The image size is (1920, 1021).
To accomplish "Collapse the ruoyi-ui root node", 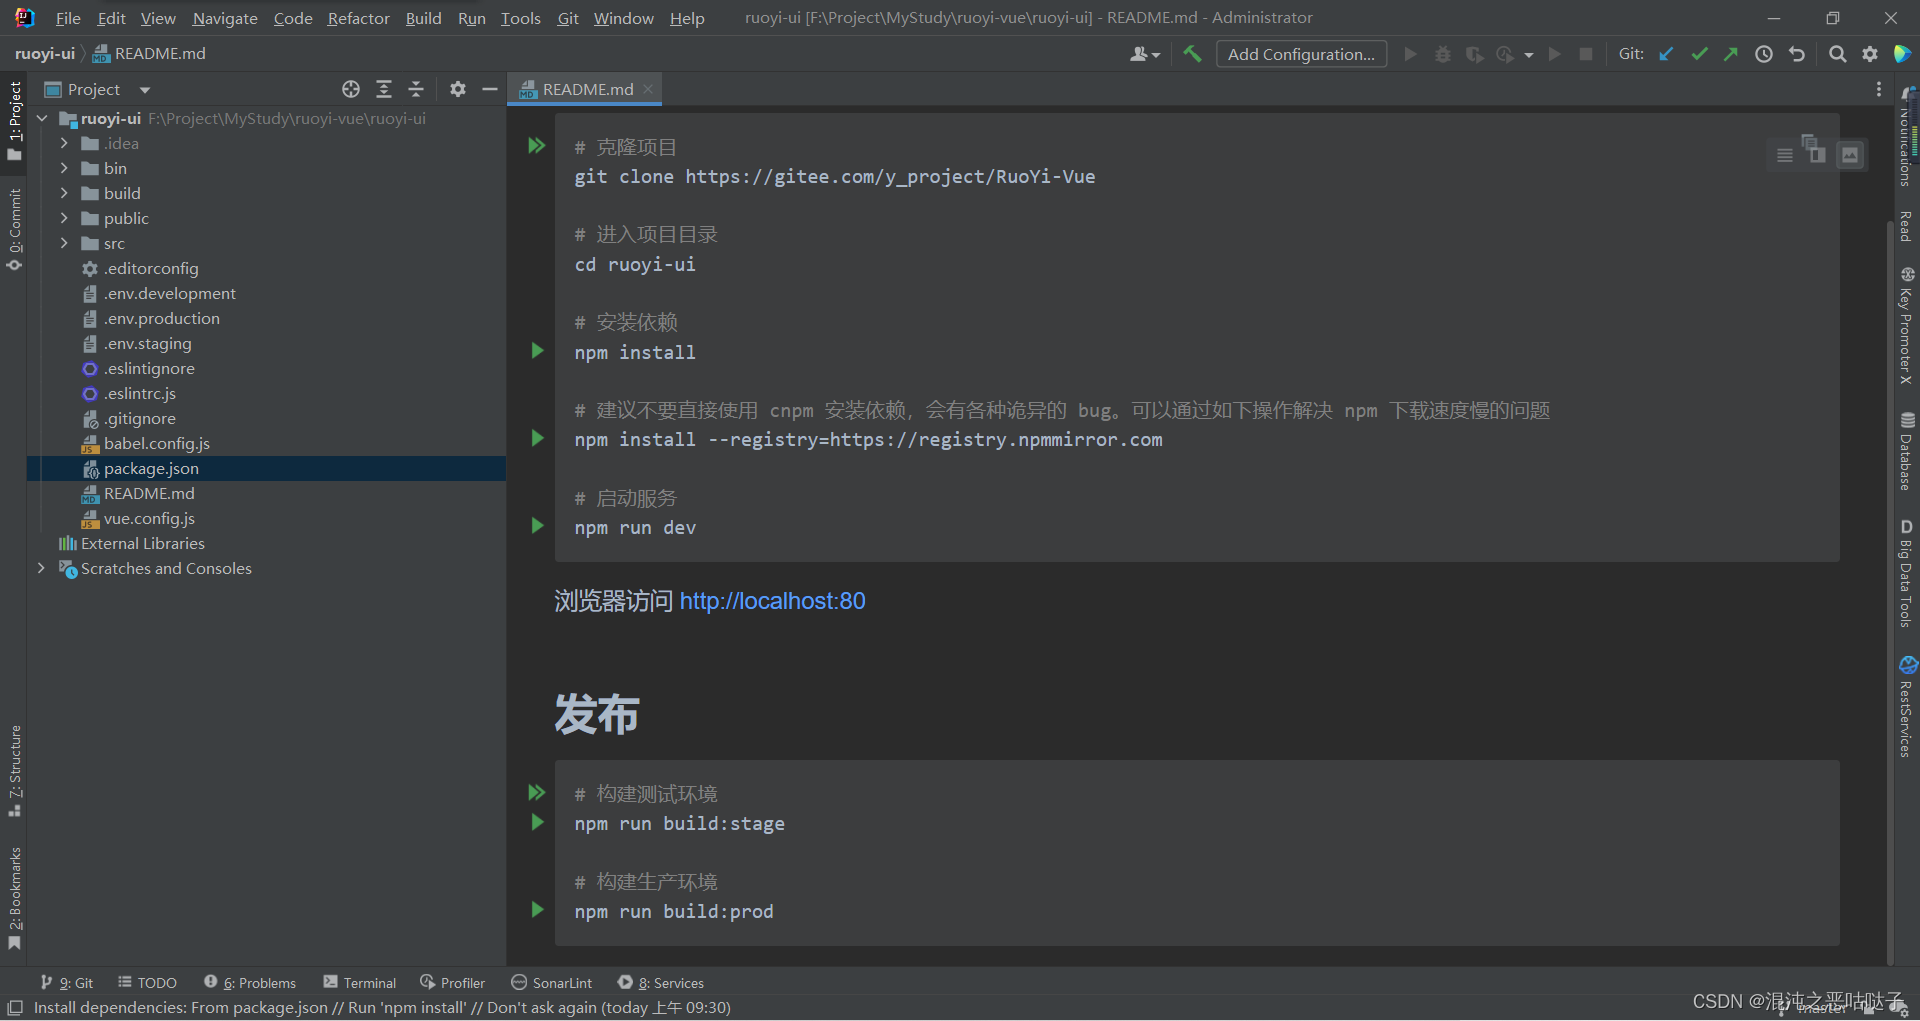I will (x=42, y=118).
